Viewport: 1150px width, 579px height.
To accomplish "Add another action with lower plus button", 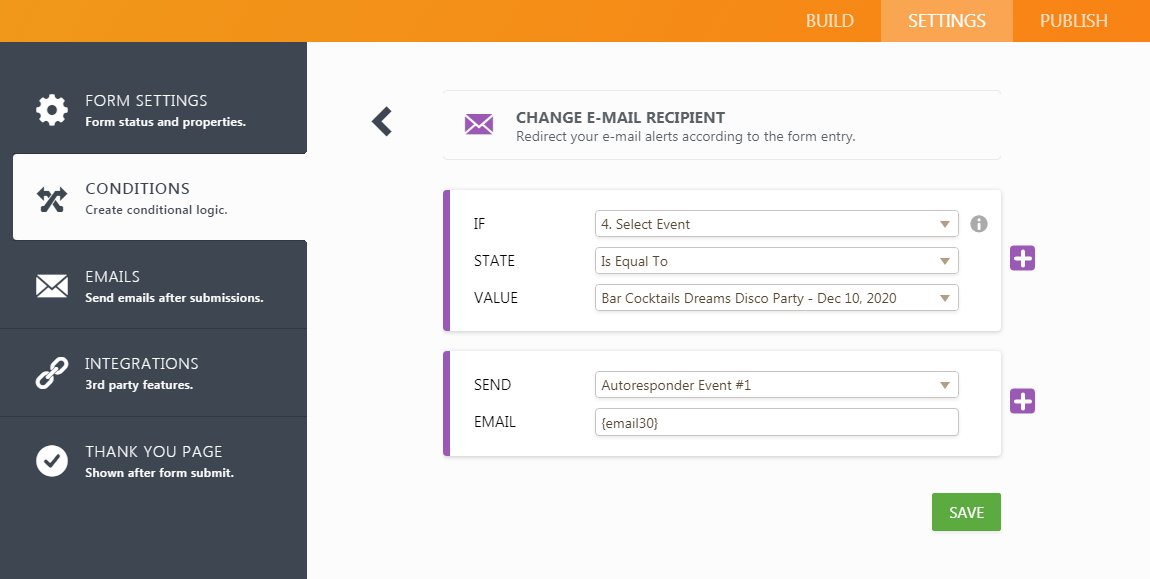I will coord(1022,401).
